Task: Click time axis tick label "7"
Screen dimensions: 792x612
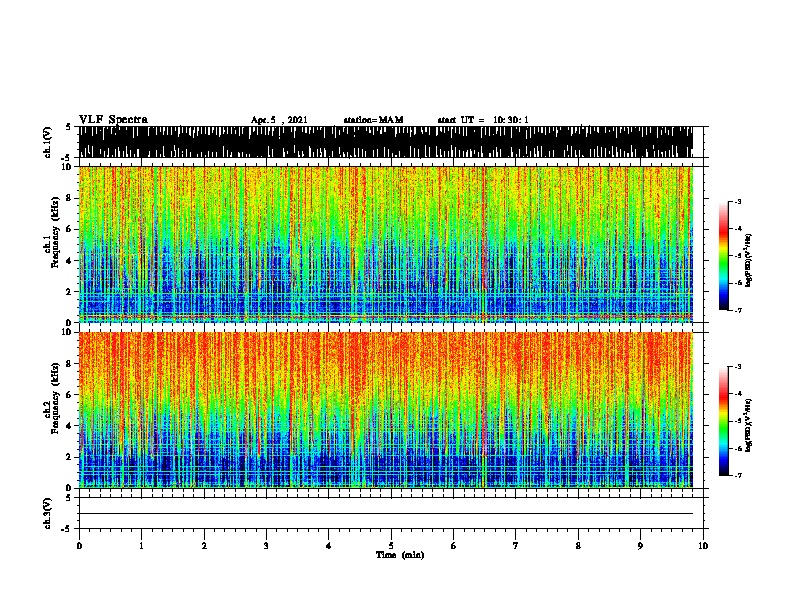Action: coord(516,546)
